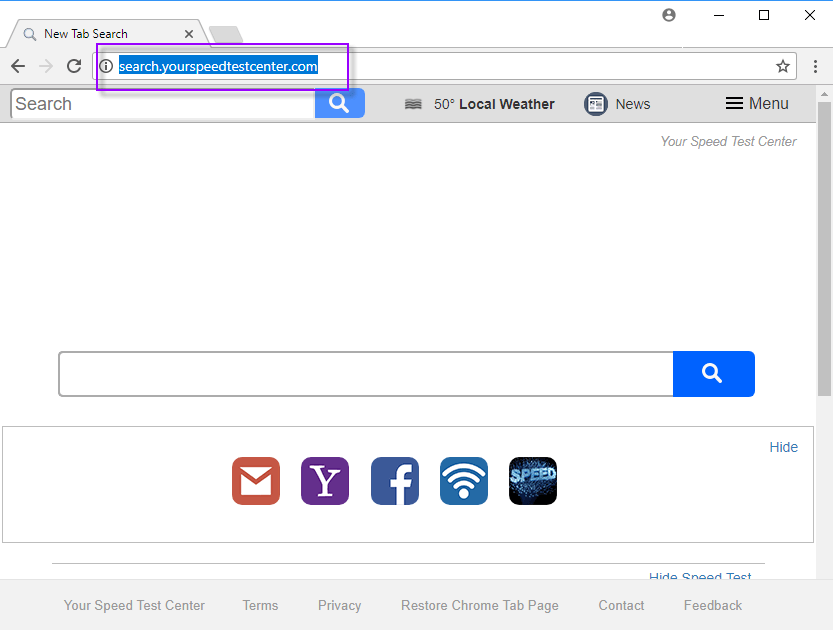This screenshot has width=833, height=630.
Task: Click the small blue toolbar search button
Action: tap(339, 103)
